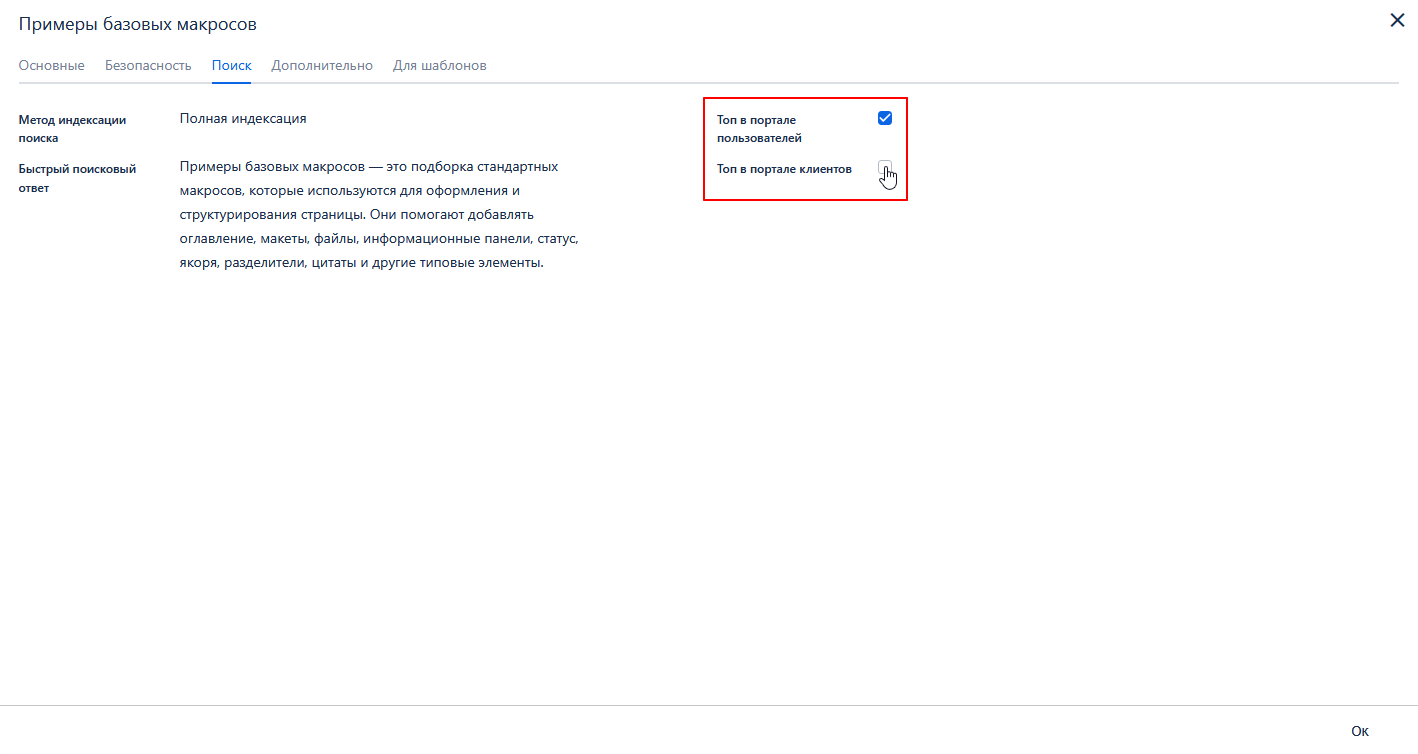
Task: Click the dialog title Примеры базовых макросов
Action: coord(137,23)
